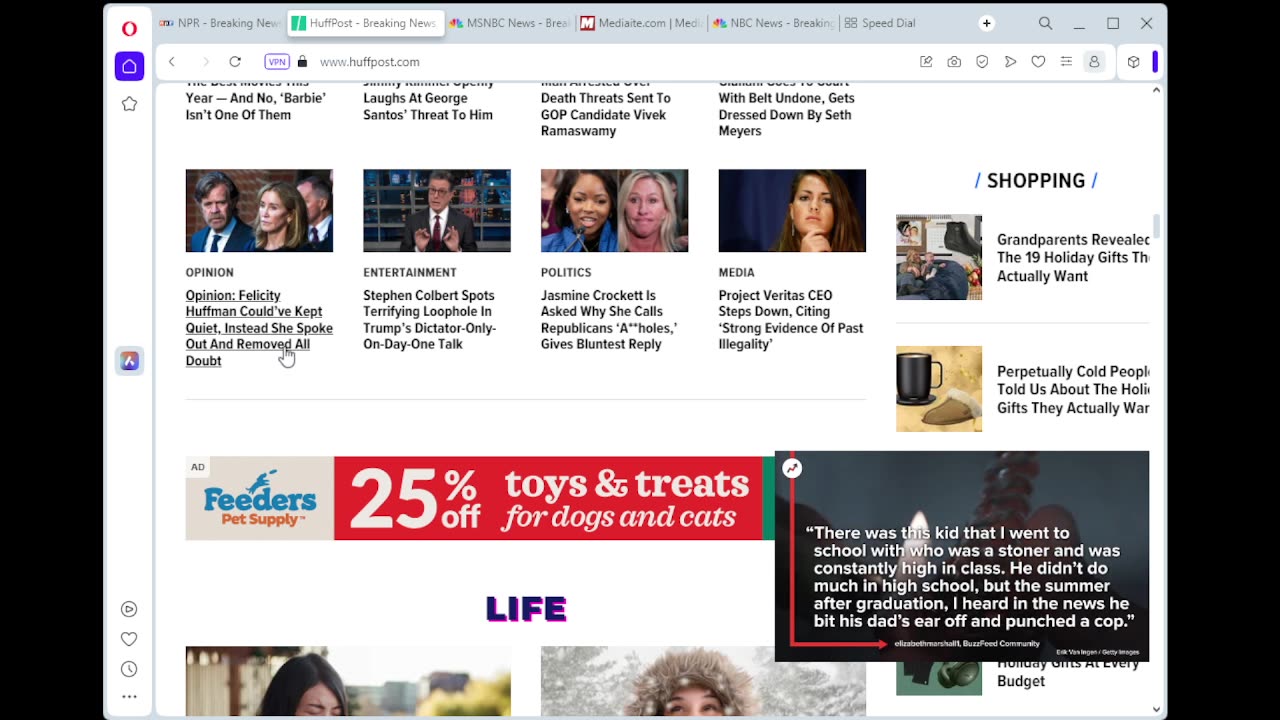The image size is (1280, 720).
Task: Click the address bar URL field
Action: pyautogui.click(x=610, y=62)
